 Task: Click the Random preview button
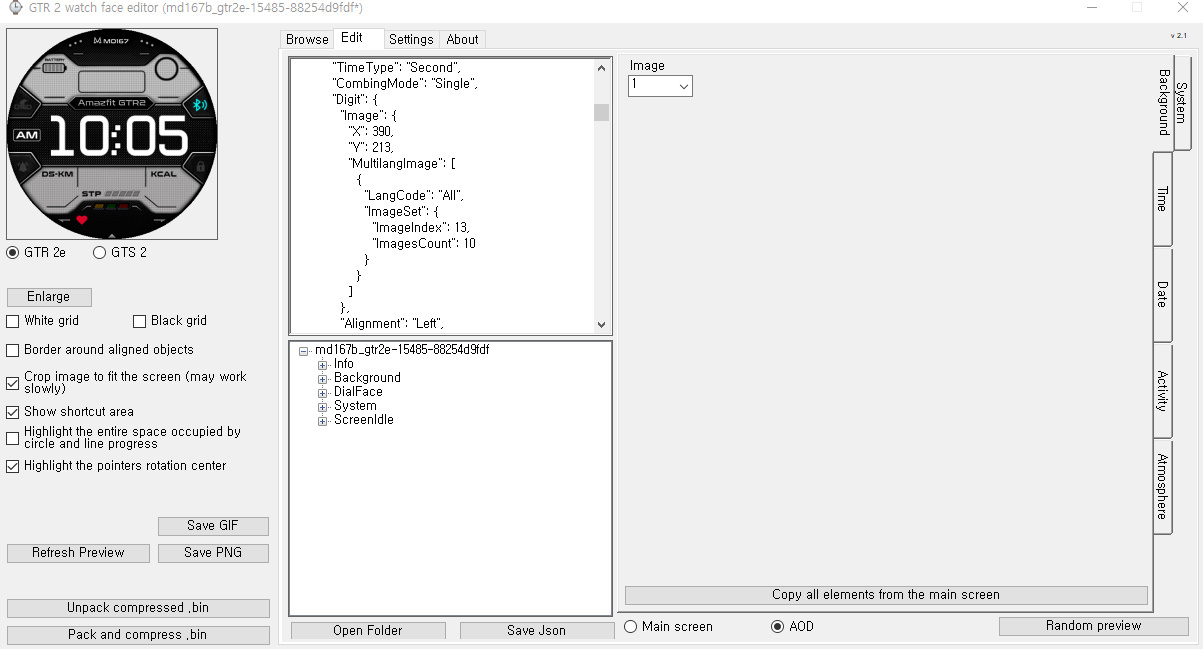tap(1094, 626)
